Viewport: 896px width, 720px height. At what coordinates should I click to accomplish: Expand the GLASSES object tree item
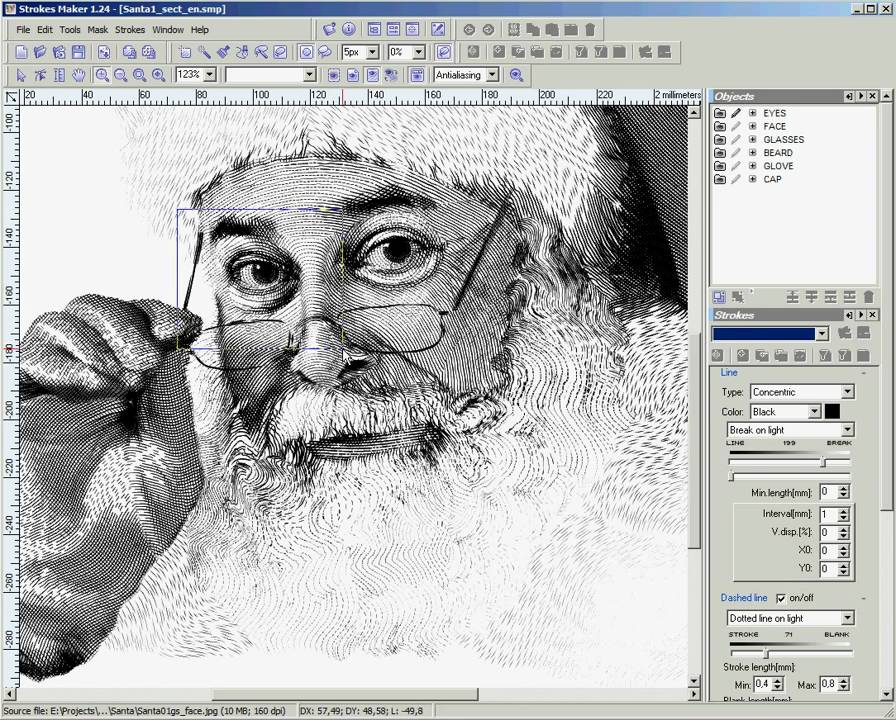coord(753,139)
